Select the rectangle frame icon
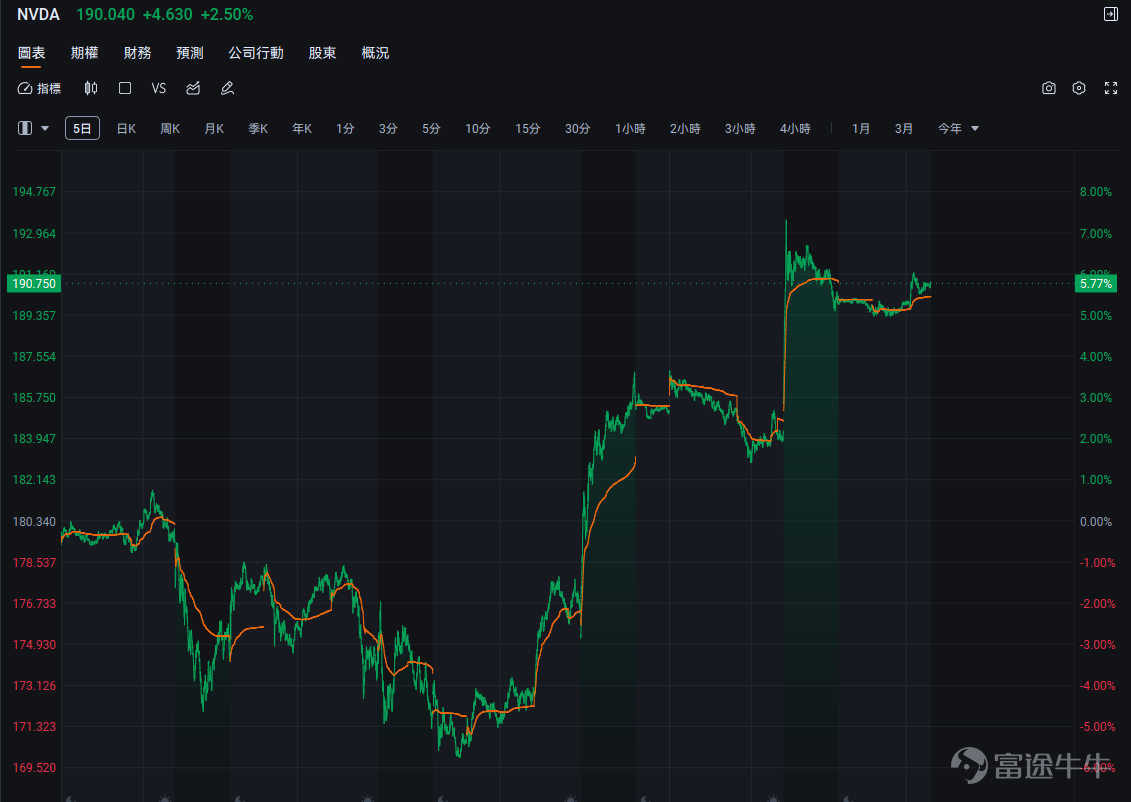 [125, 88]
